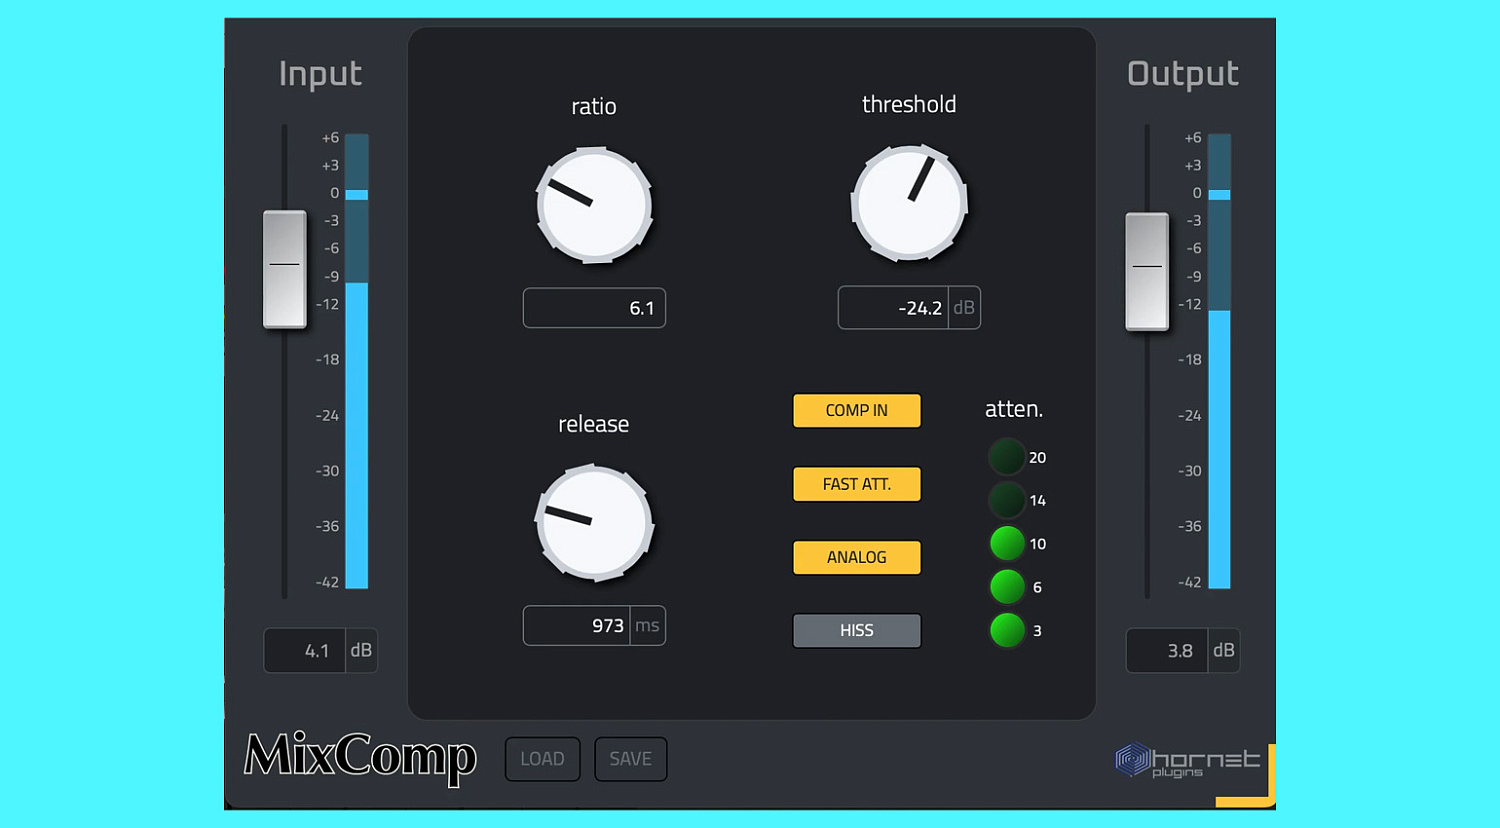The image size is (1500, 828).
Task: Click the 14 dB attenuation LED
Action: tap(1007, 500)
